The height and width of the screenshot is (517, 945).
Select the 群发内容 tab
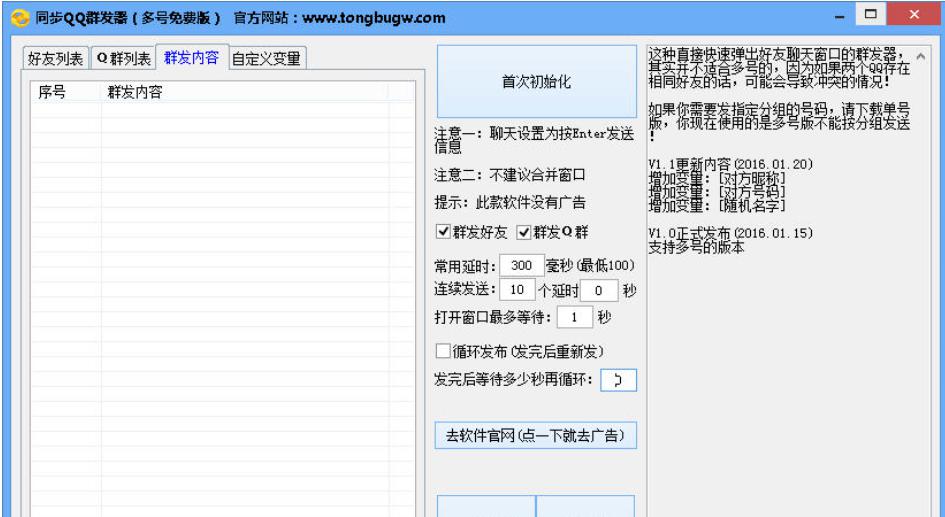coord(192,57)
